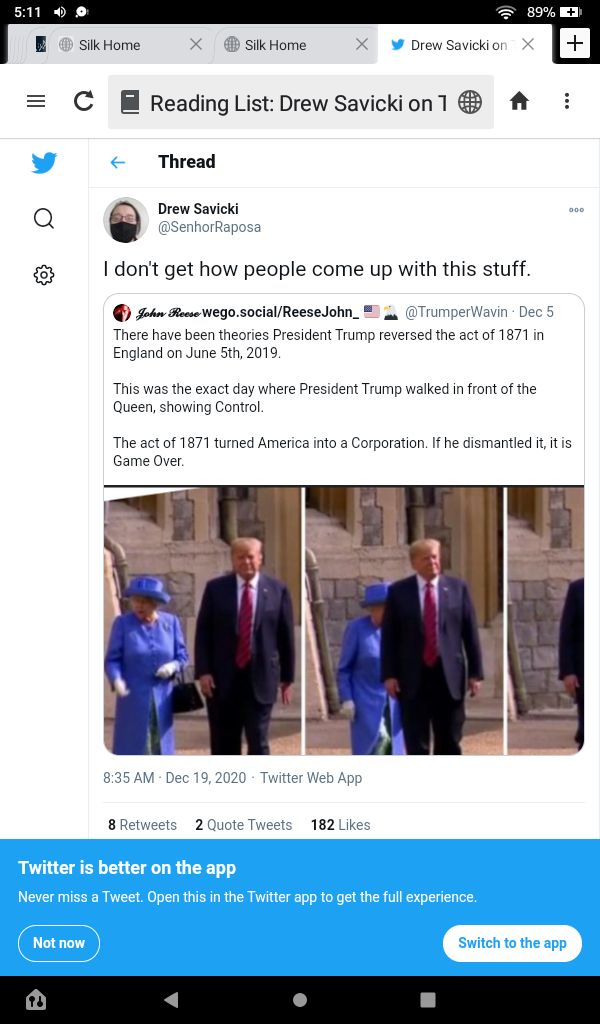The height and width of the screenshot is (1024, 600).
Task: Reload the page with refresh icon
Action: 84,101
